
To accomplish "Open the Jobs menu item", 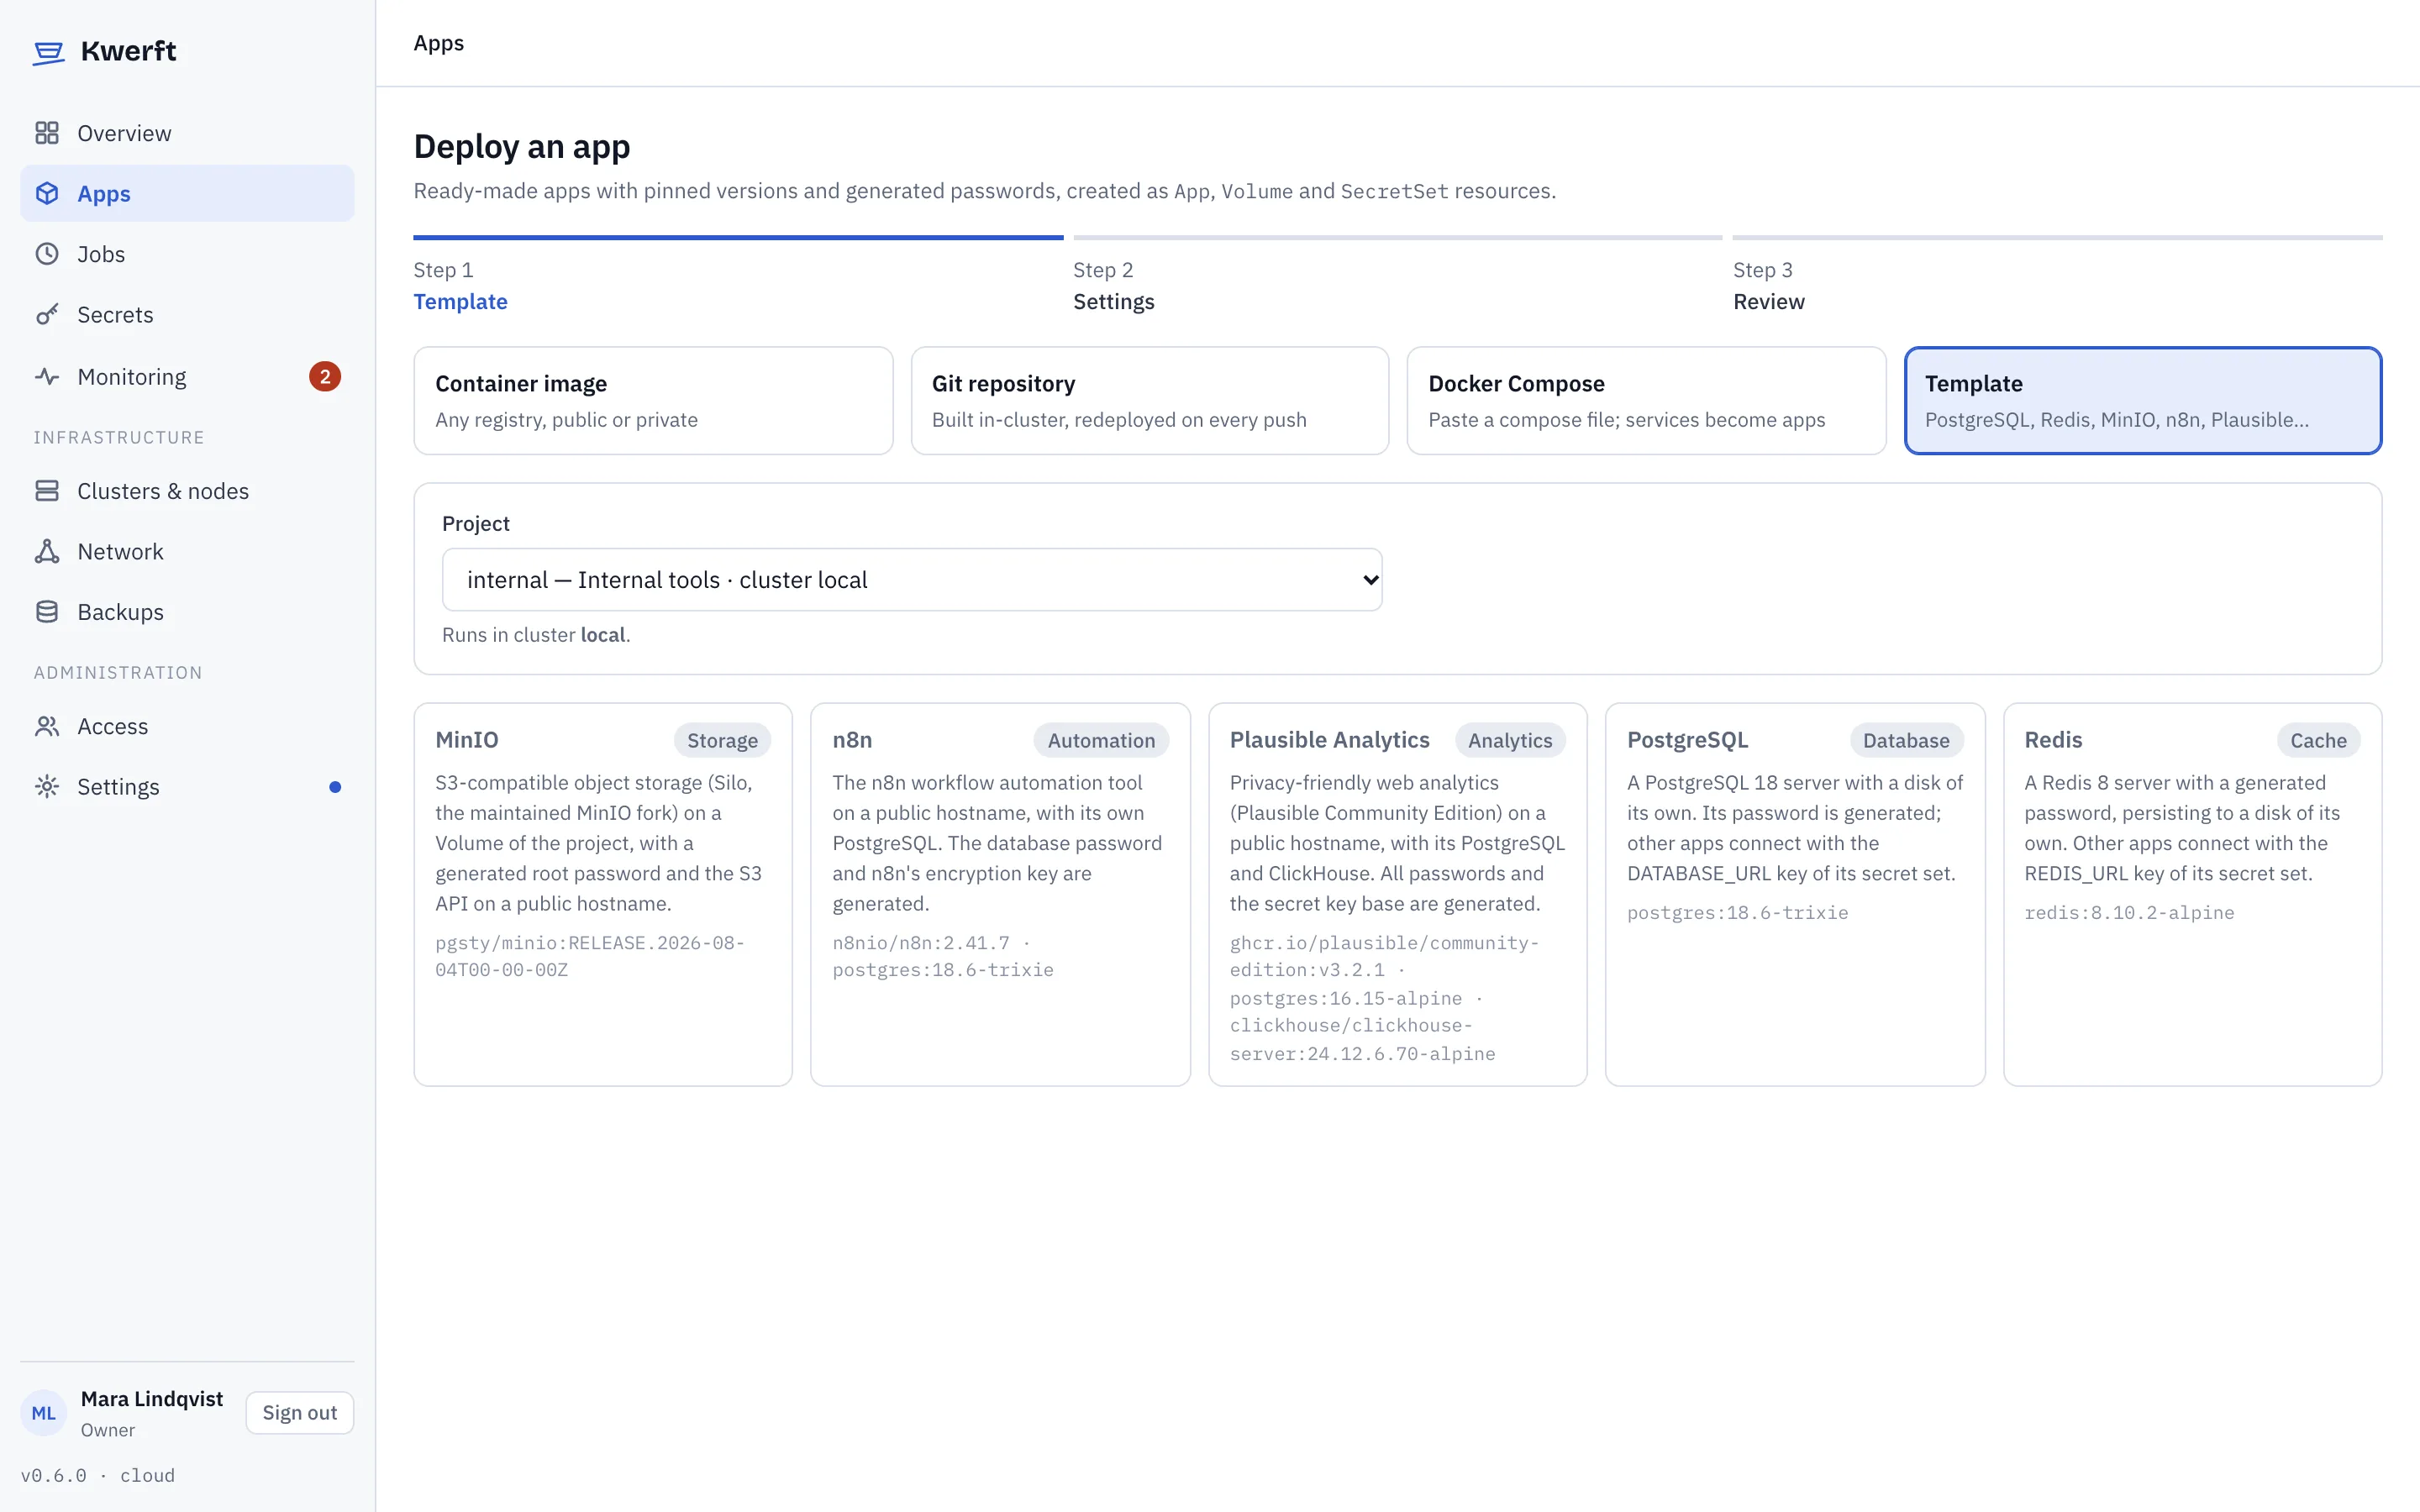I will tap(187, 254).
